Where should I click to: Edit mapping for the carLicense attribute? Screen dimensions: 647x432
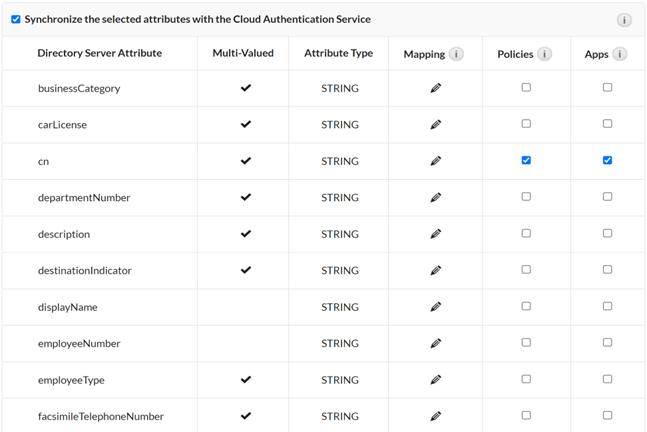(x=435, y=125)
